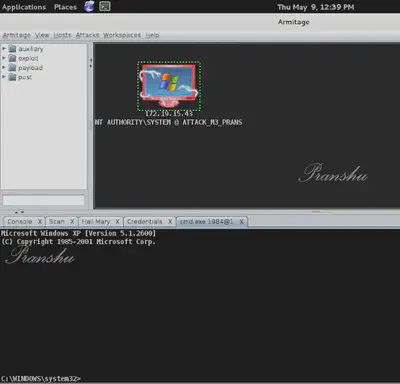Click the module search field
Viewport: 400px width, 384px height.
[x=44, y=200]
